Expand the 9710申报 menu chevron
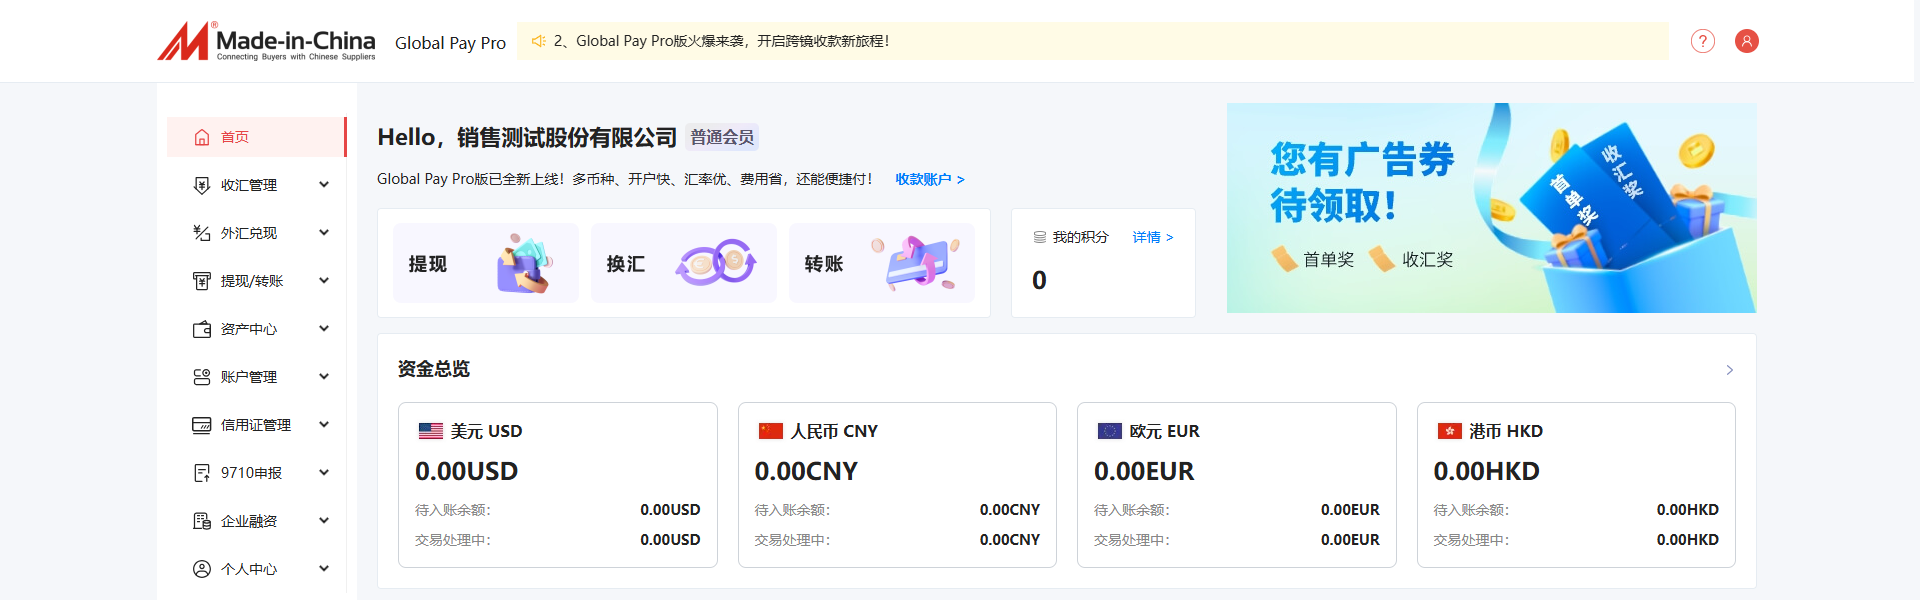Viewport: 1920px width, 600px height. [x=324, y=473]
